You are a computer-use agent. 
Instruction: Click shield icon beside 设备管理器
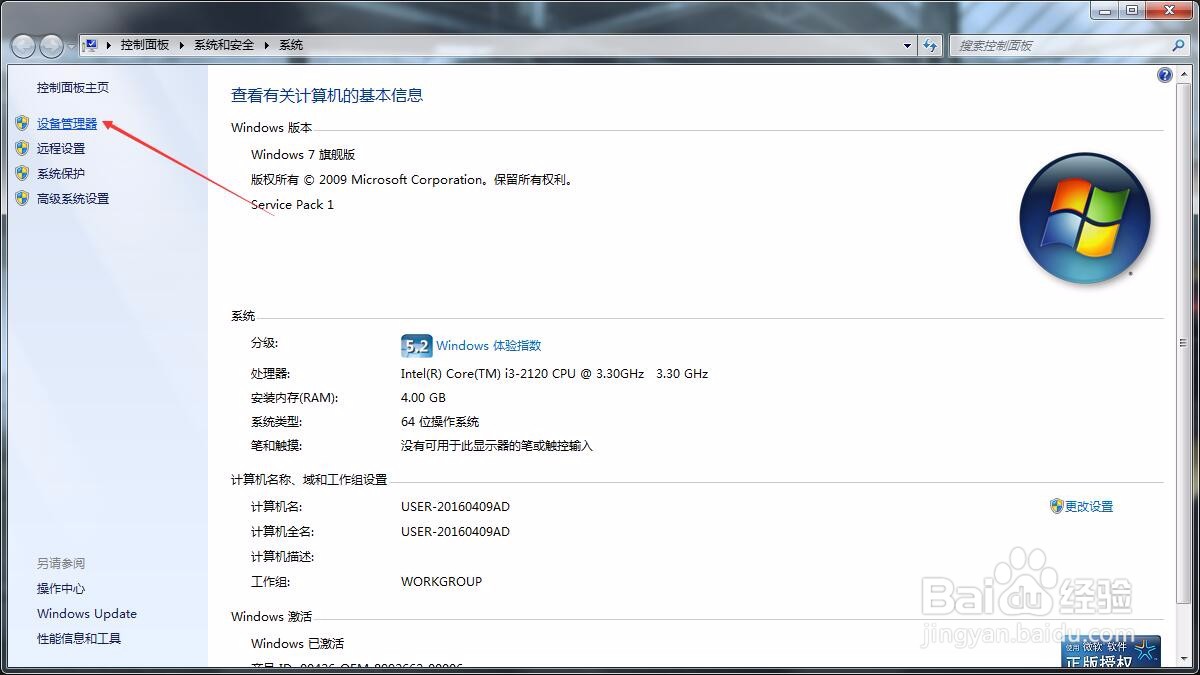[x=22, y=123]
